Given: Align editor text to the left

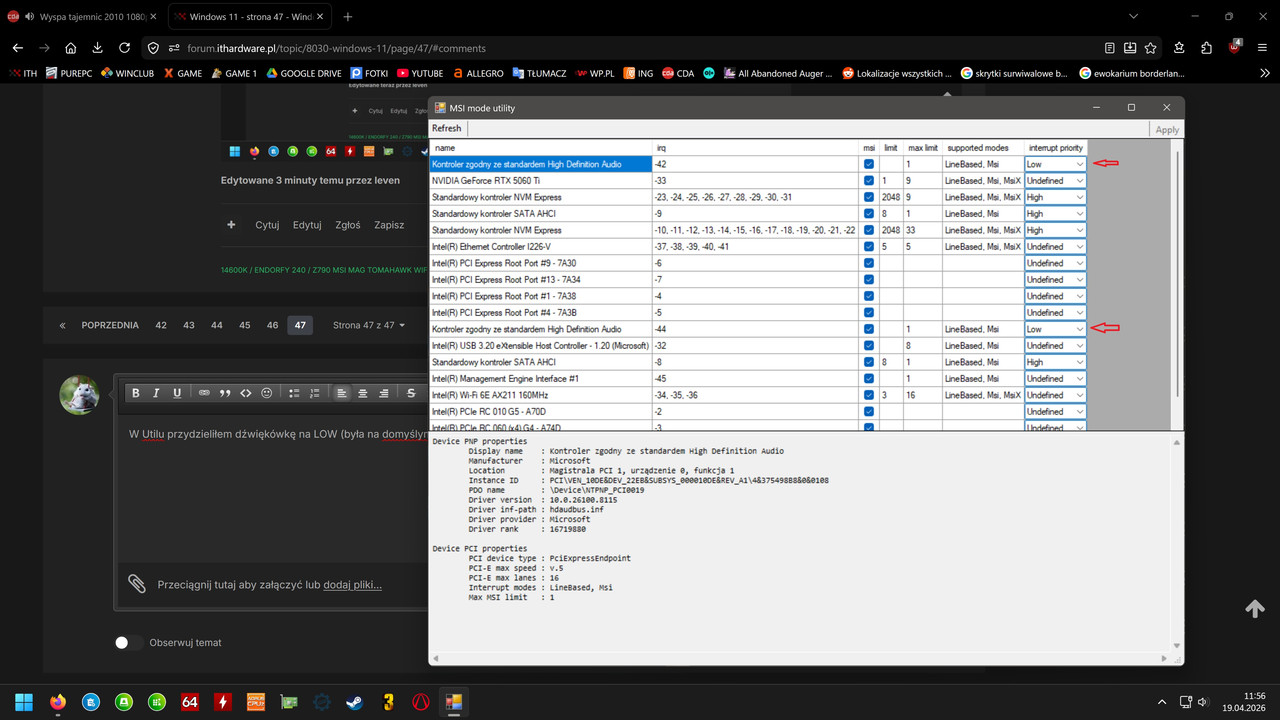Looking at the screenshot, I should [x=342, y=393].
